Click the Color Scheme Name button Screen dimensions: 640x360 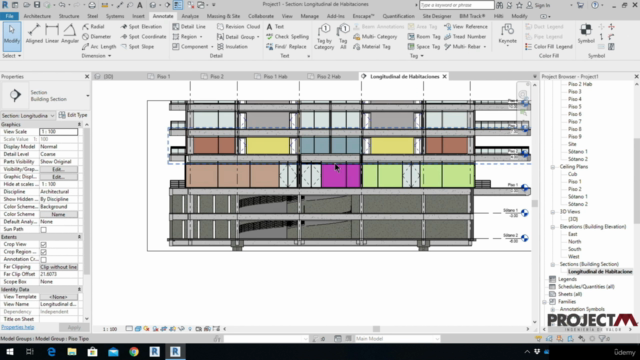[58, 214]
